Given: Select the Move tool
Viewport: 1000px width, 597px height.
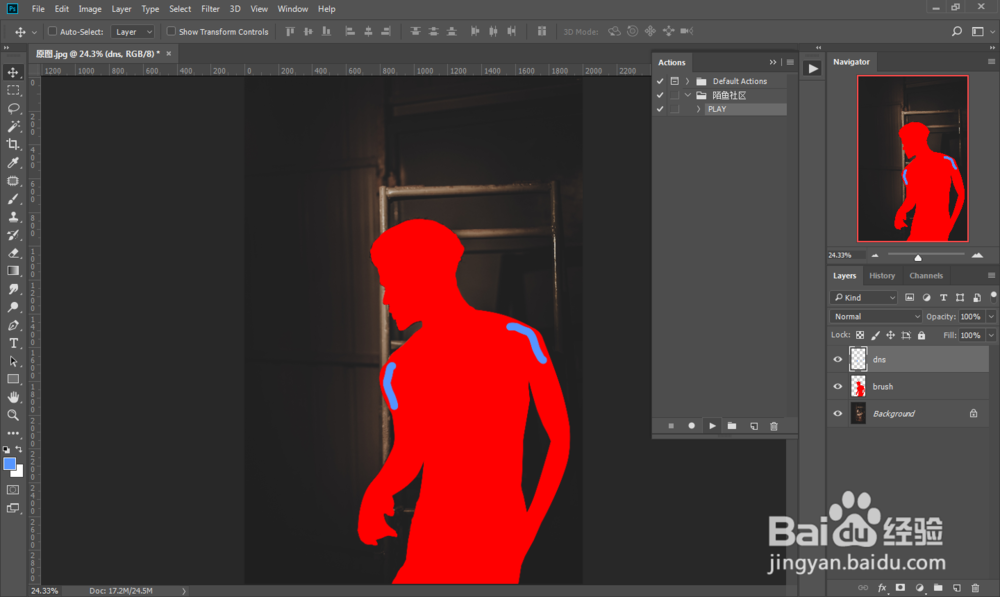Looking at the screenshot, I should click(x=13, y=72).
